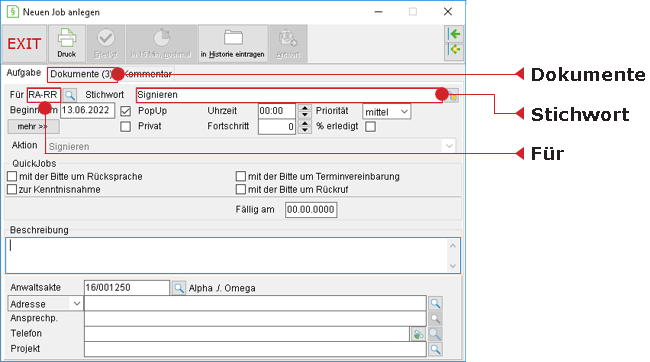Click the magnifier at Telefon row

pyautogui.click(x=435, y=334)
